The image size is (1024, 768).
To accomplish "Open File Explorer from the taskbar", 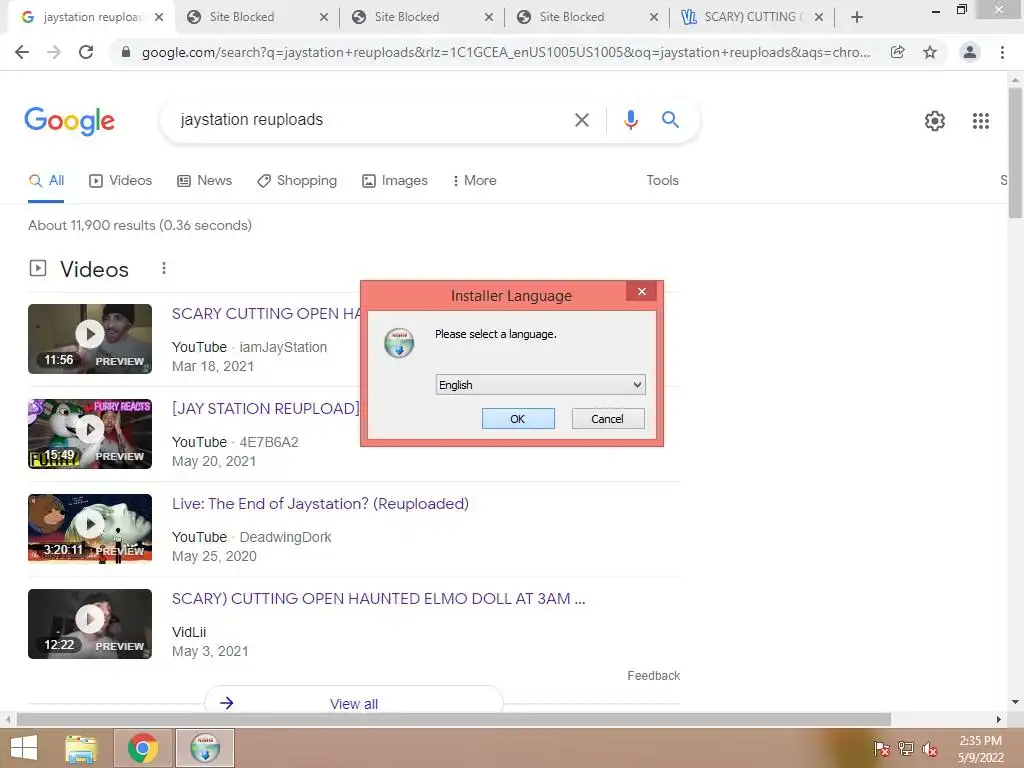I will coord(81,748).
